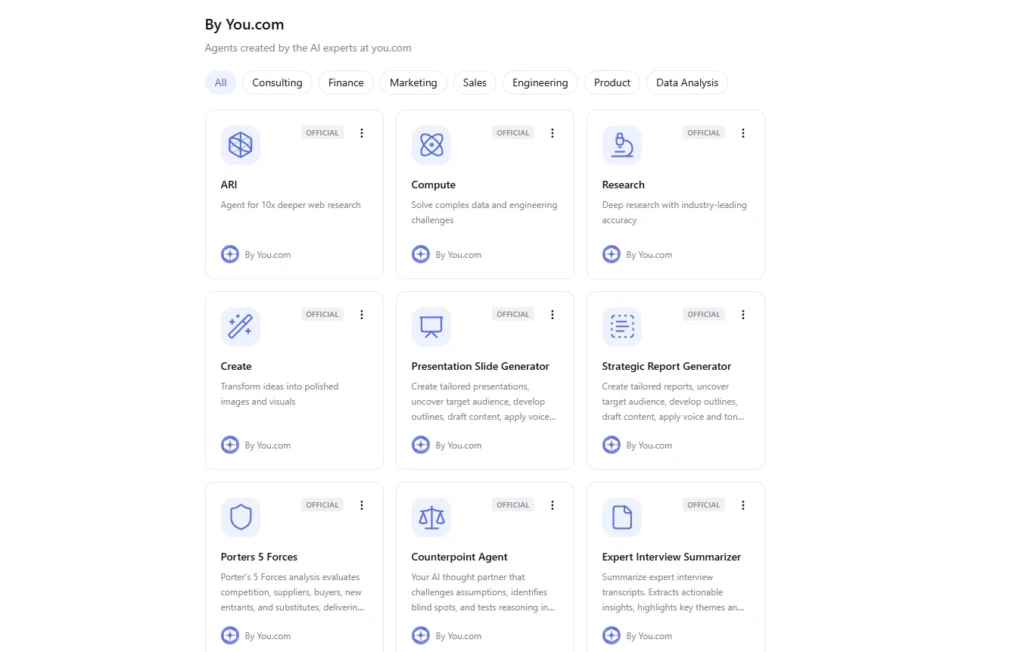Click the Counterpoint Agent scales icon
This screenshot has height=652, width=1024.
click(x=431, y=517)
